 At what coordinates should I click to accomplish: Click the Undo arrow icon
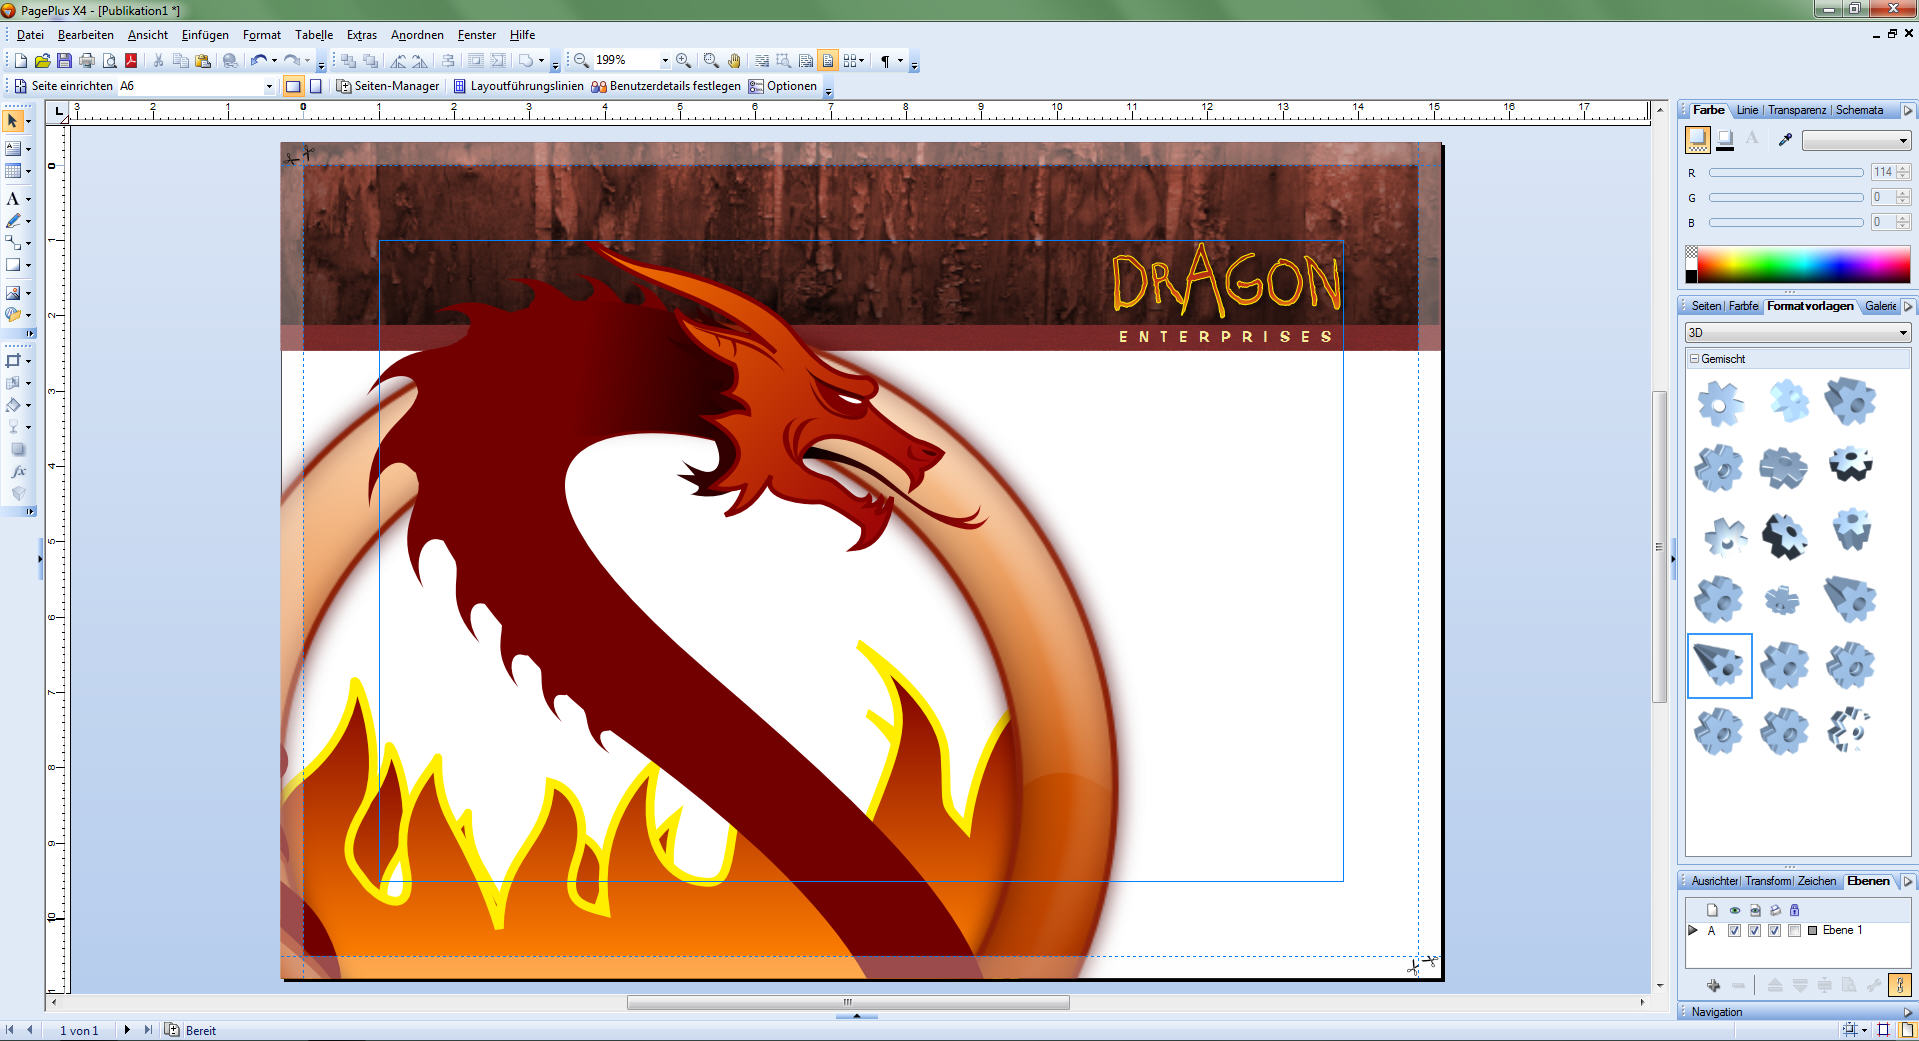(x=259, y=60)
